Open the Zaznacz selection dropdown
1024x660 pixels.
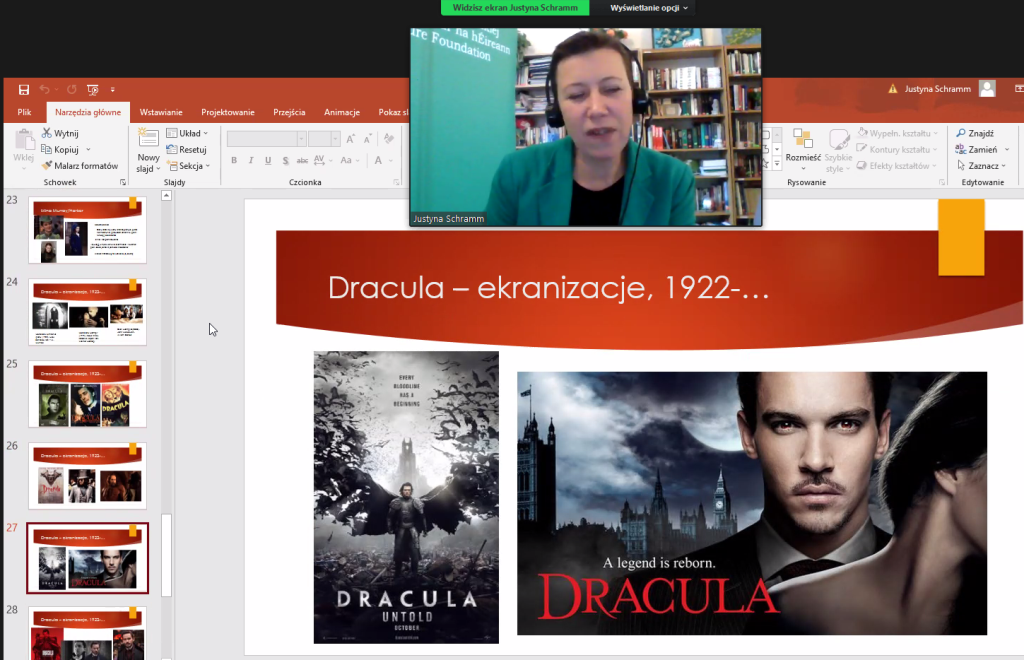coord(981,166)
